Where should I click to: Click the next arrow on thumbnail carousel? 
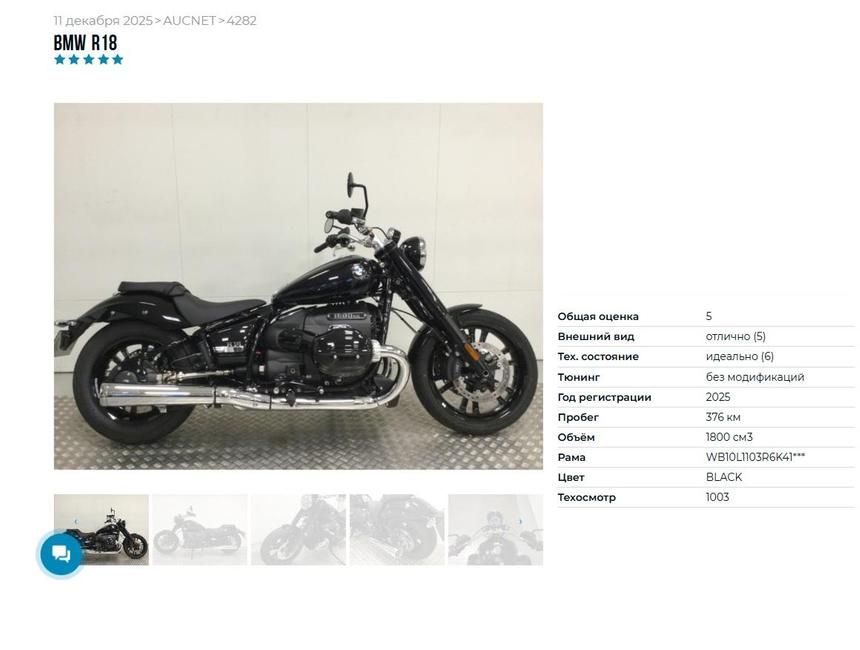pyautogui.click(x=520, y=521)
